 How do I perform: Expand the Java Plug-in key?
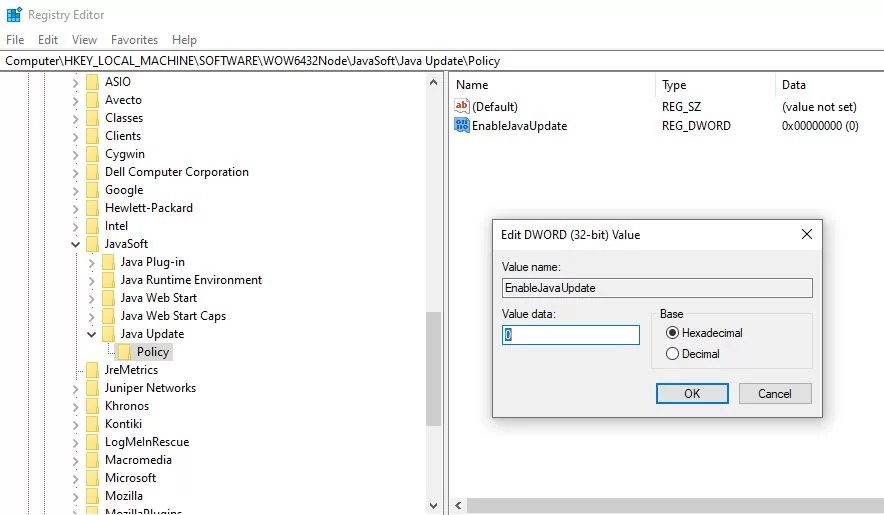tap(91, 263)
